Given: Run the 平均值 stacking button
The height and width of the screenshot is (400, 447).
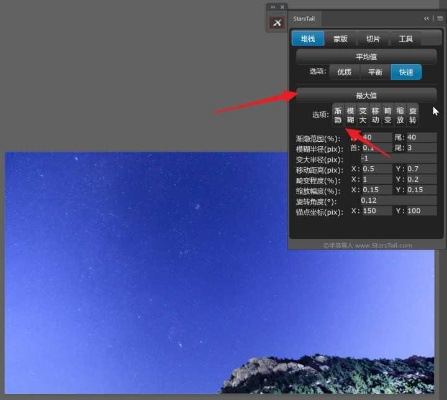Looking at the screenshot, I should pos(366,57).
